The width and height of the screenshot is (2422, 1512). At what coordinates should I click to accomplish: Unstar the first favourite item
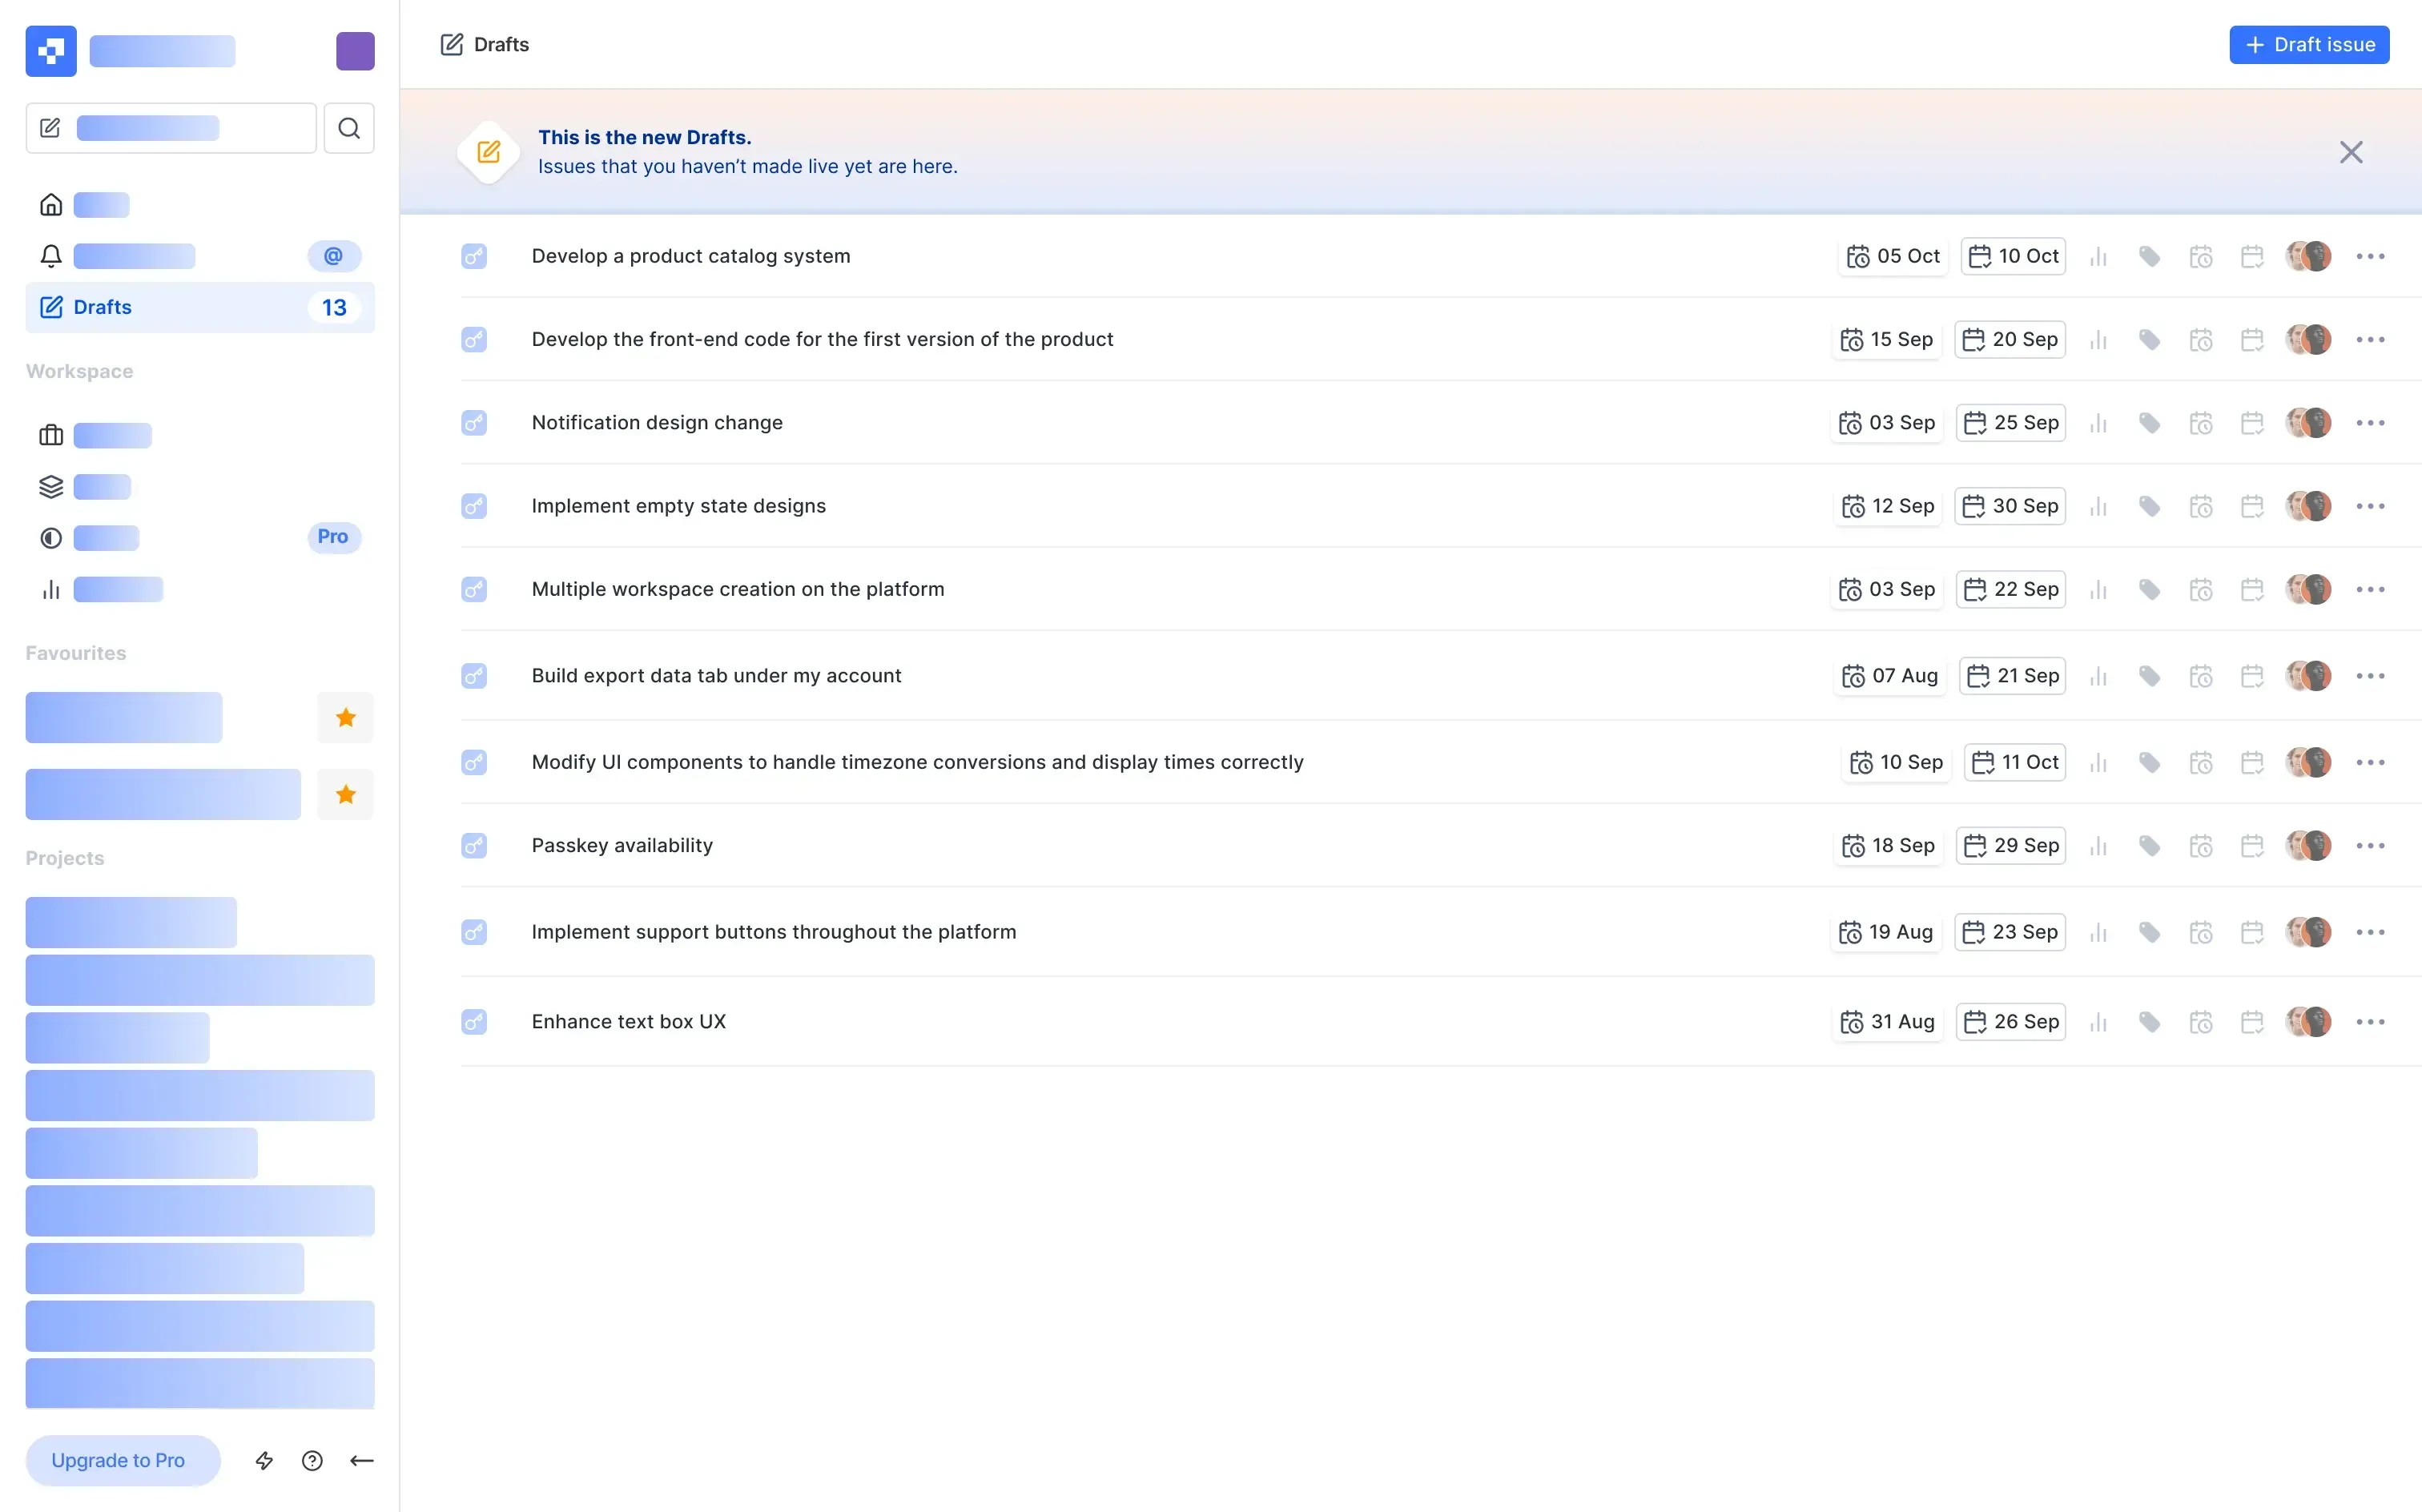[x=345, y=717]
